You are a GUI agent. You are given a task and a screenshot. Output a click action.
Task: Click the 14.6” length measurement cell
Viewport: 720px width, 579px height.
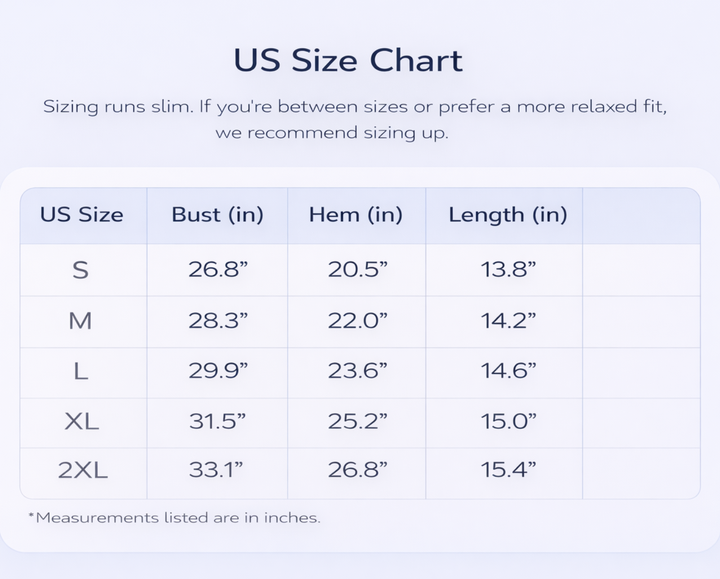click(x=509, y=371)
